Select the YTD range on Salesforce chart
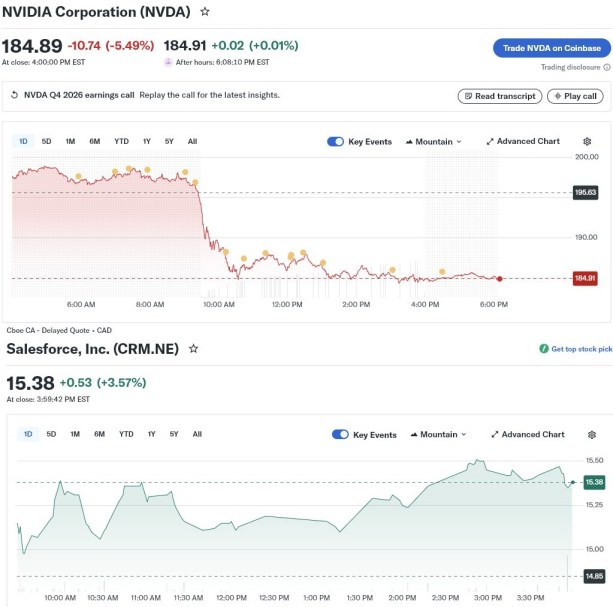The width and height of the screenshot is (613, 607). 126,434
